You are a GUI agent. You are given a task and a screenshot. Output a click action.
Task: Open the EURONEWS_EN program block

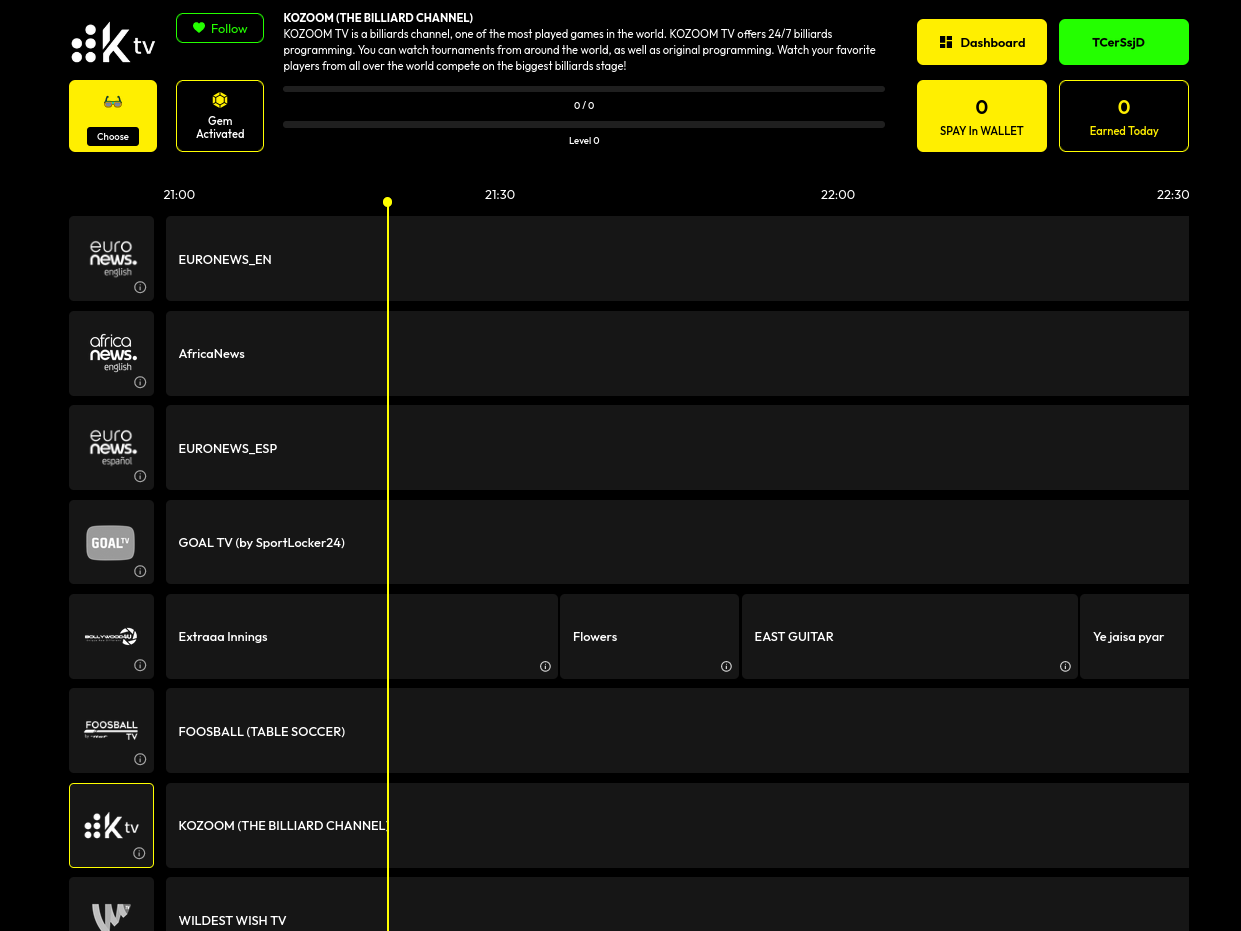[x=677, y=258]
